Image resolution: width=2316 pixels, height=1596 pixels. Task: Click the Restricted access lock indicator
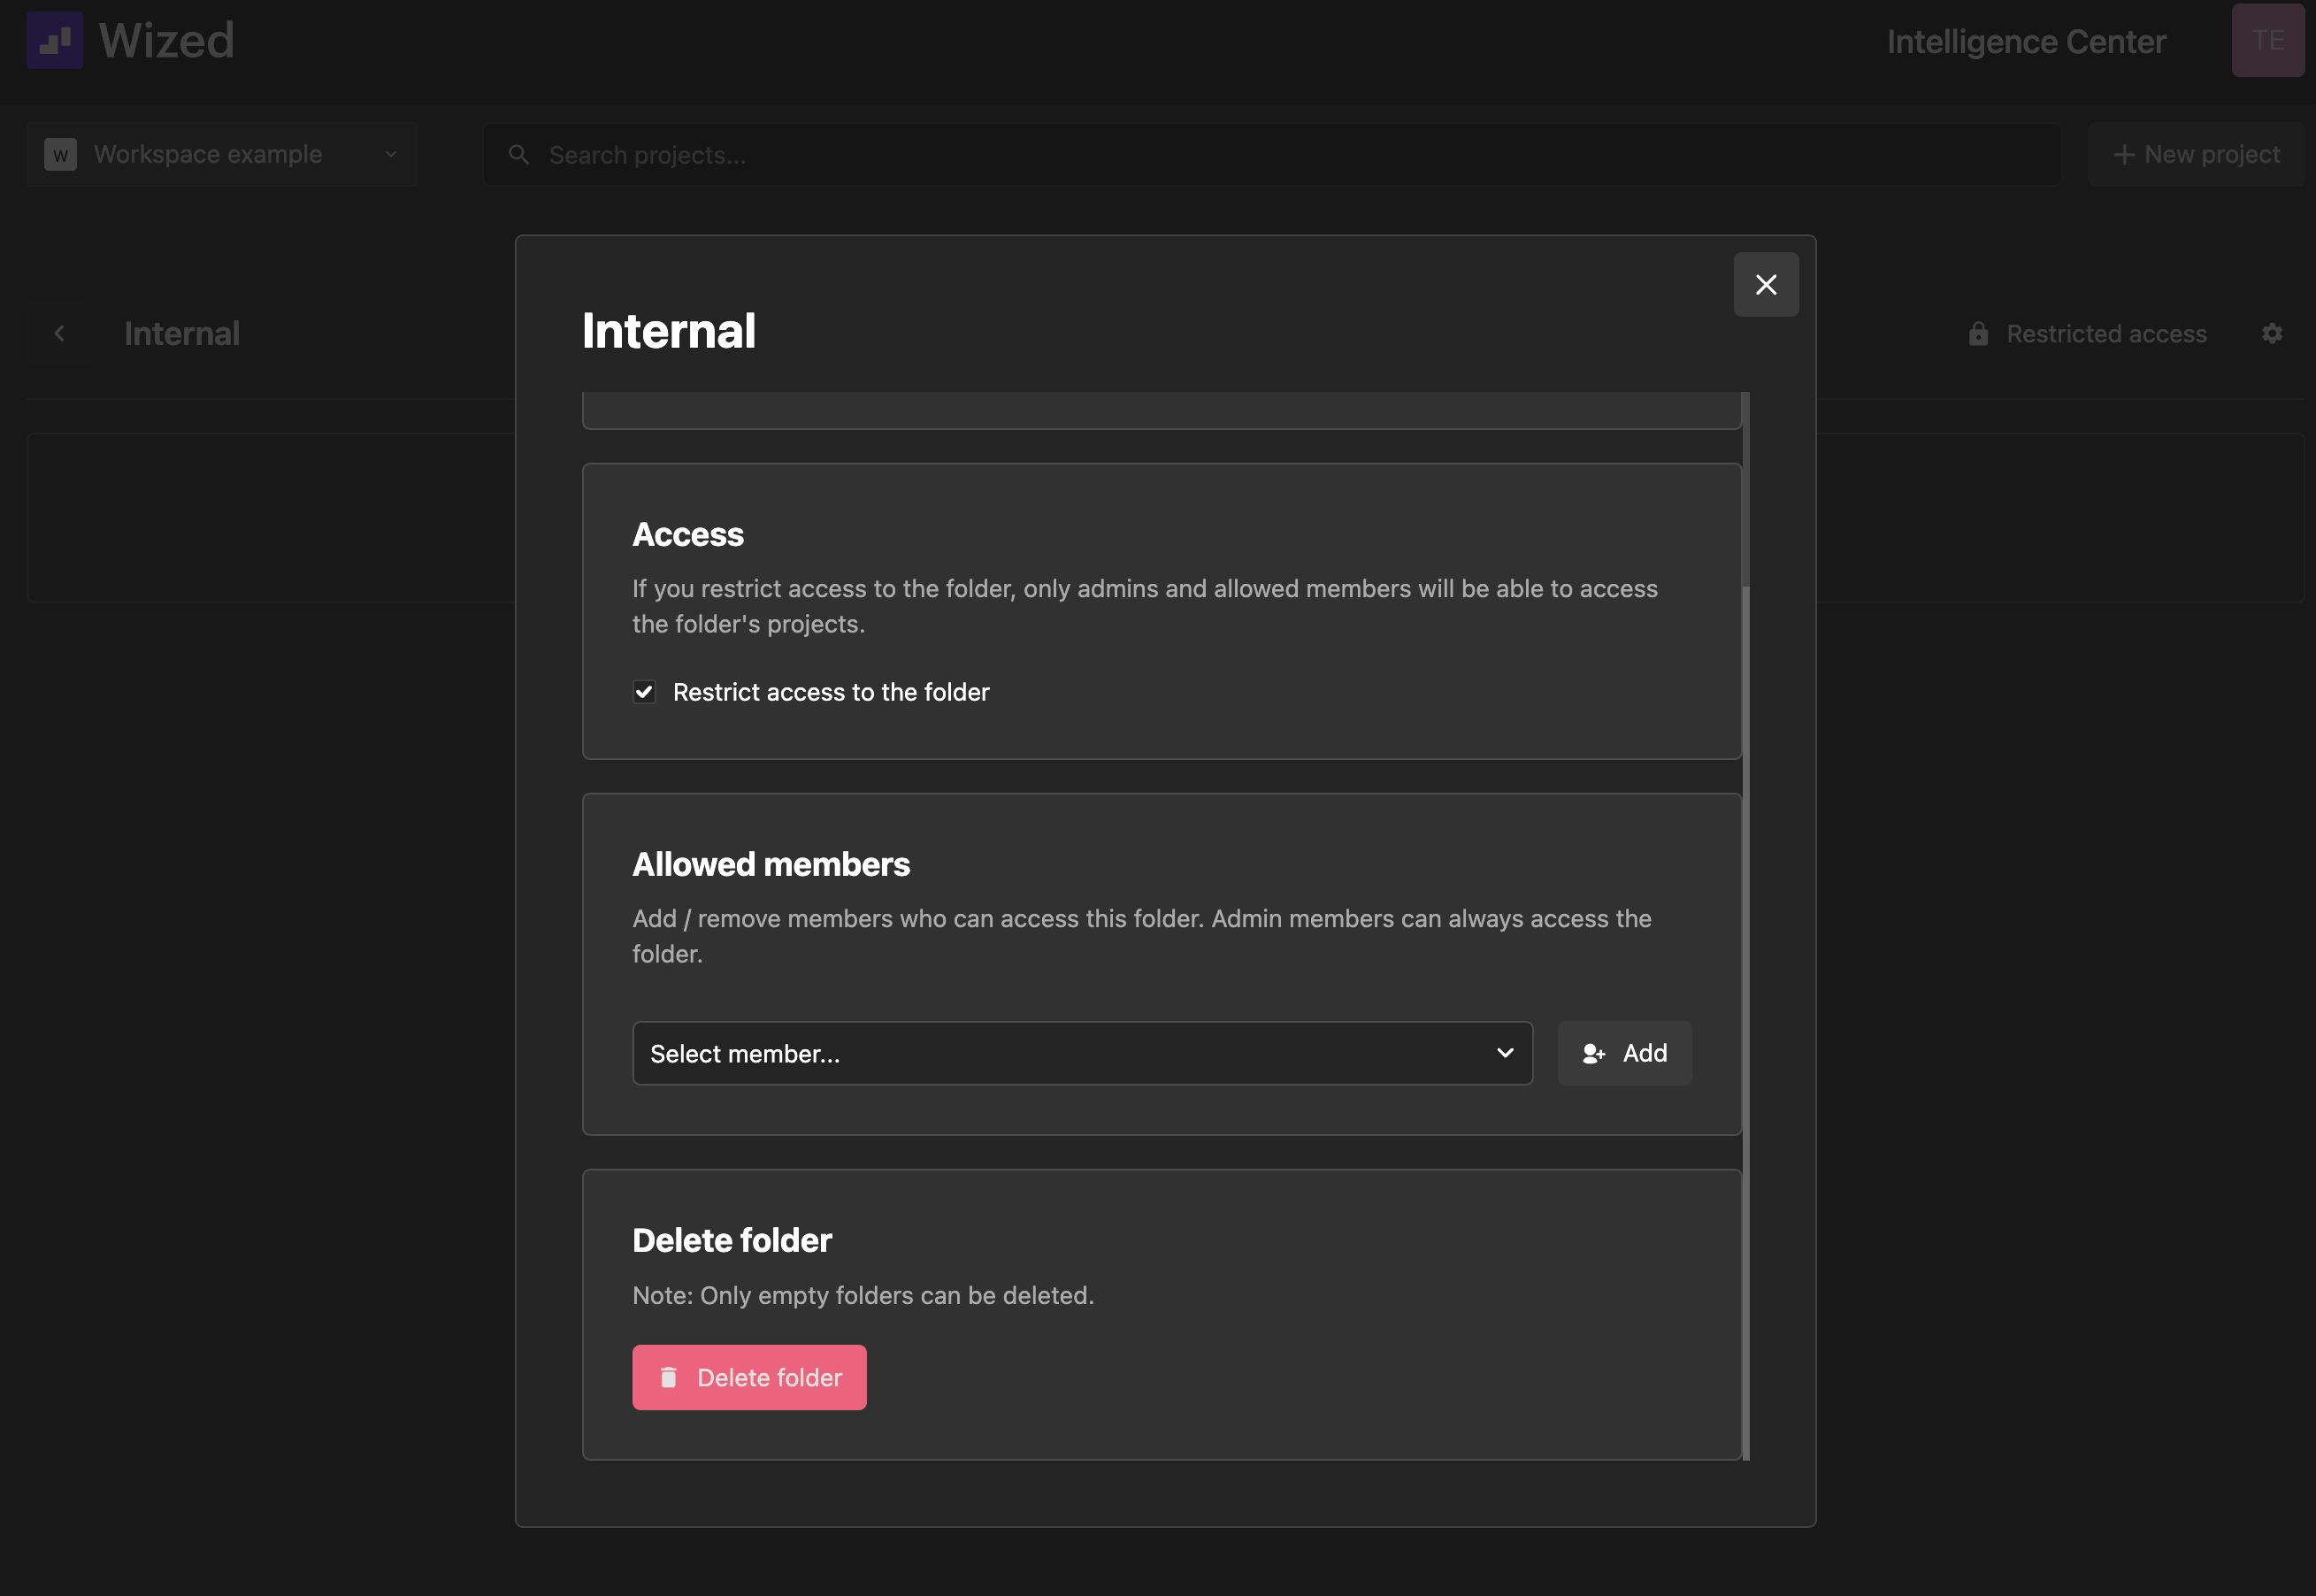[2087, 333]
